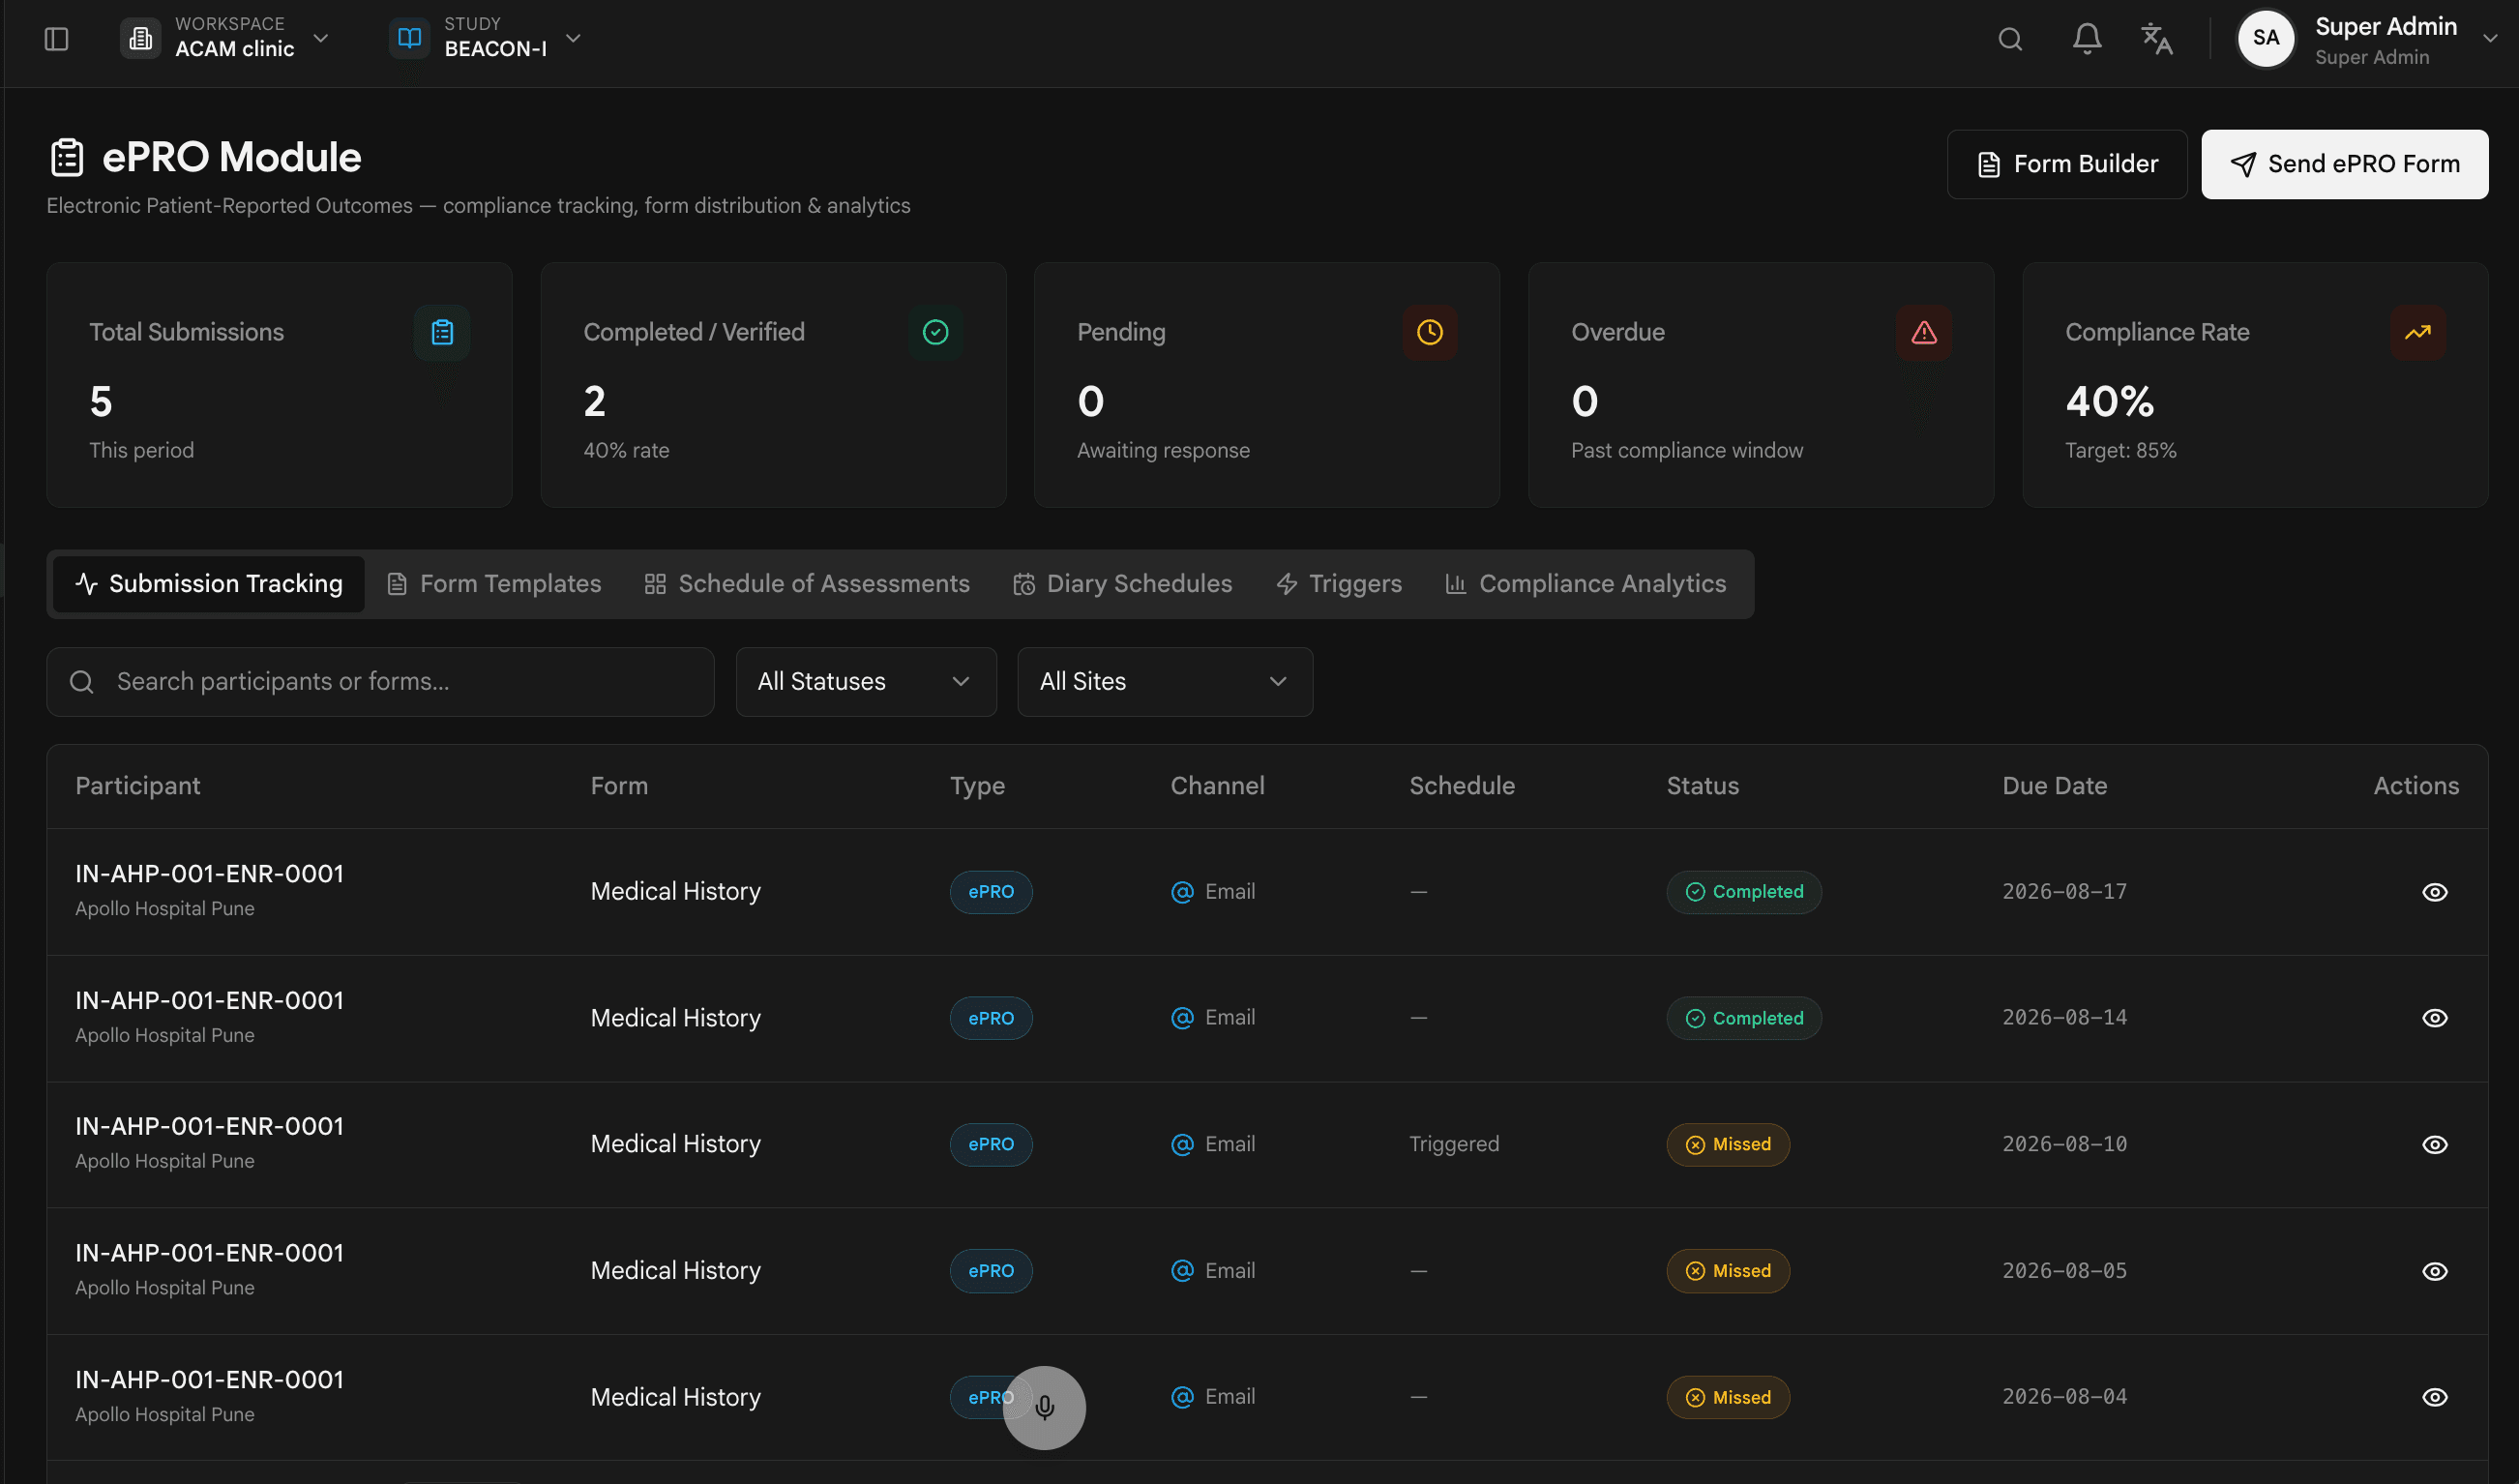The image size is (2519, 1484).
Task: Focus the Search participants or forms field
Action: 380,682
